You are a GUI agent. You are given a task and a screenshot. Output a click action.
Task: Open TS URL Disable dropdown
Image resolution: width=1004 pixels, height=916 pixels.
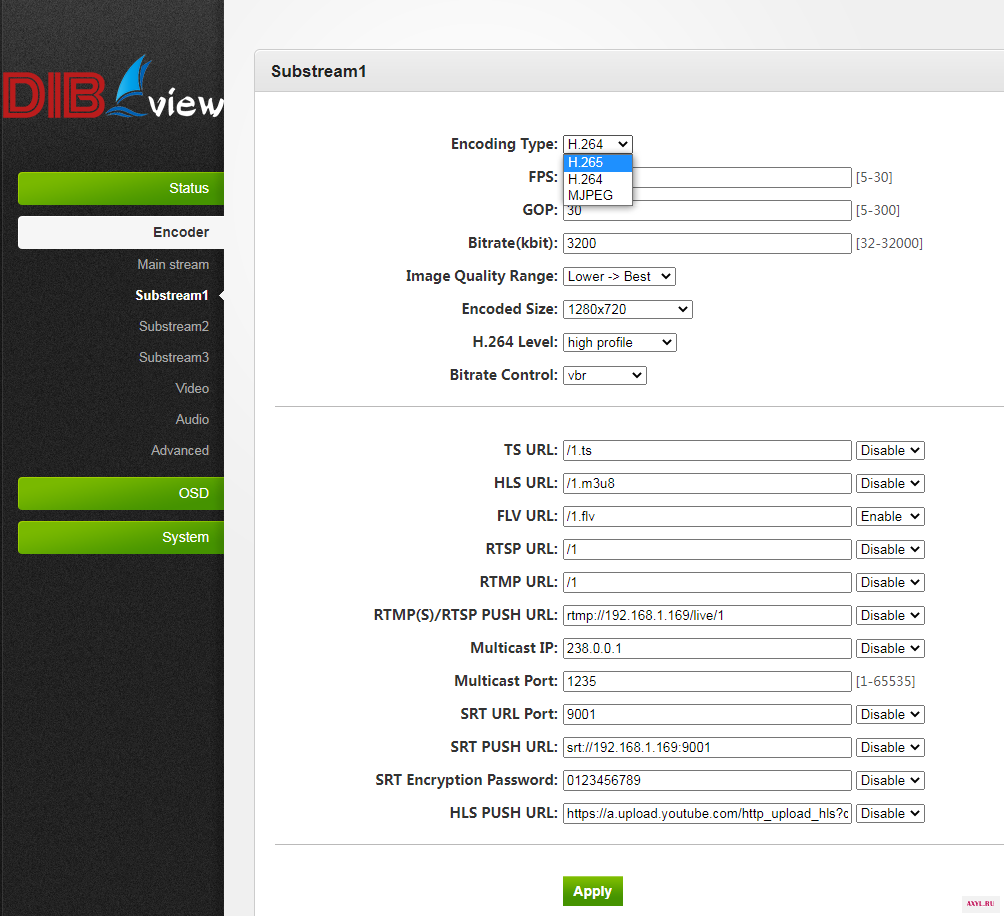click(x=890, y=451)
